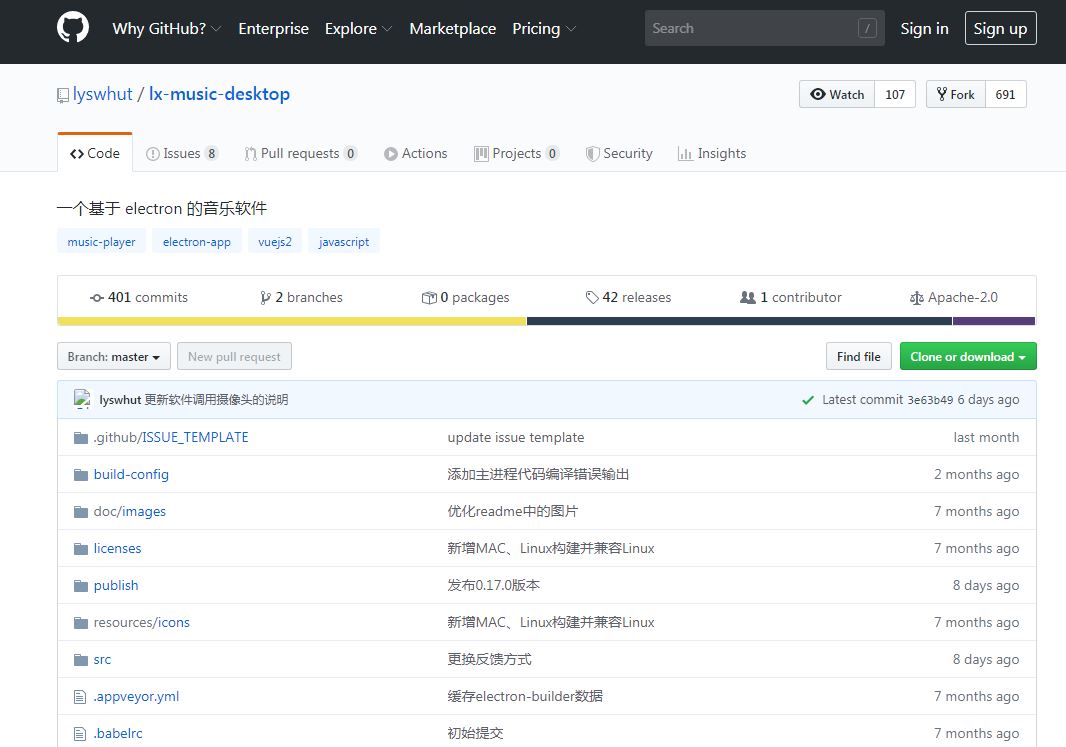View the 42 releases page
This screenshot has width=1066, height=747.
[x=628, y=297]
